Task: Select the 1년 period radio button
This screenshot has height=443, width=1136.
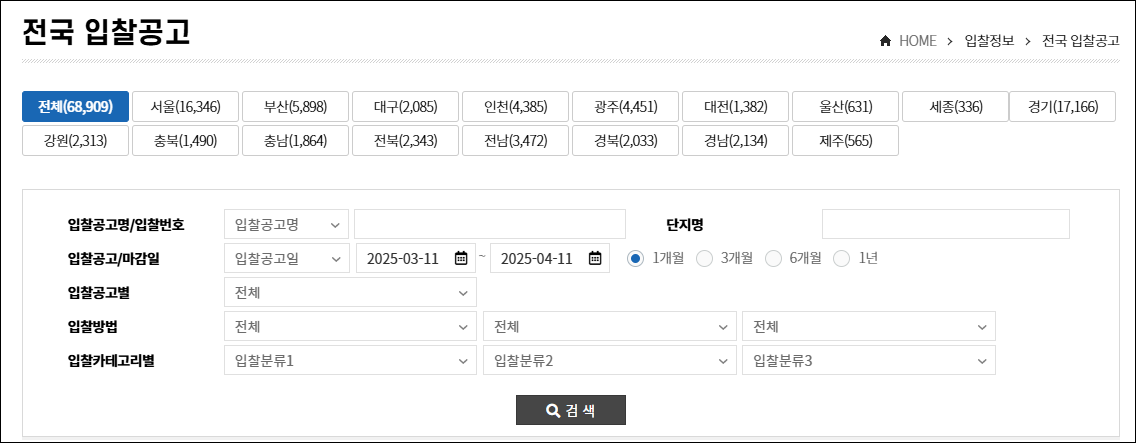Action: [842, 258]
